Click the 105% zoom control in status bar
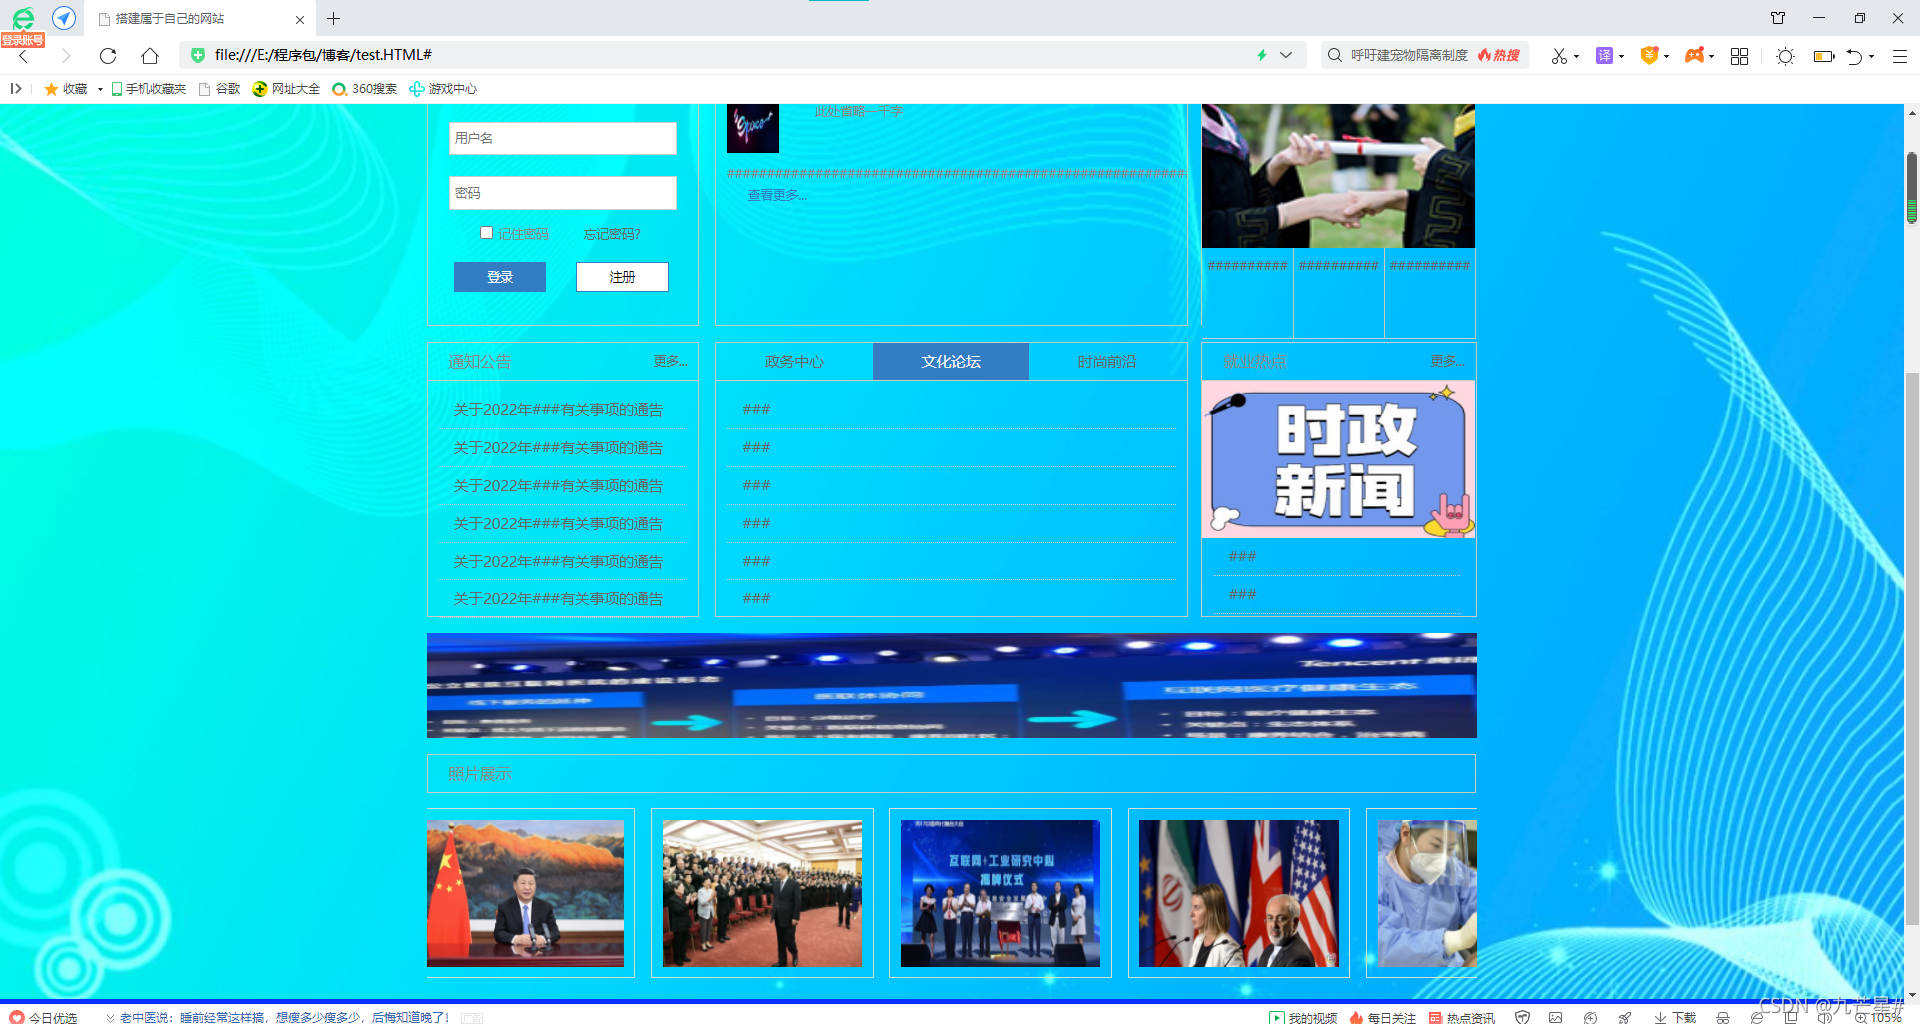This screenshot has height=1024, width=1920. pos(1879,1017)
